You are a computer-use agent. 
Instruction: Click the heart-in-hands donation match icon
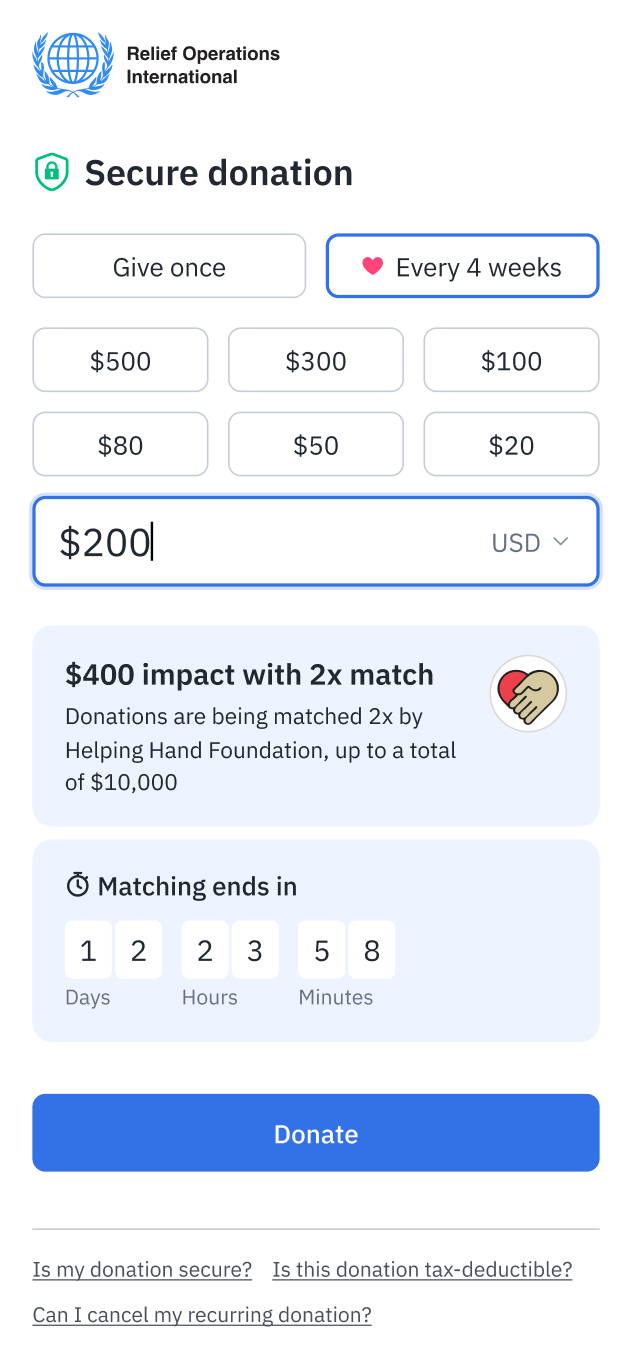click(527, 692)
